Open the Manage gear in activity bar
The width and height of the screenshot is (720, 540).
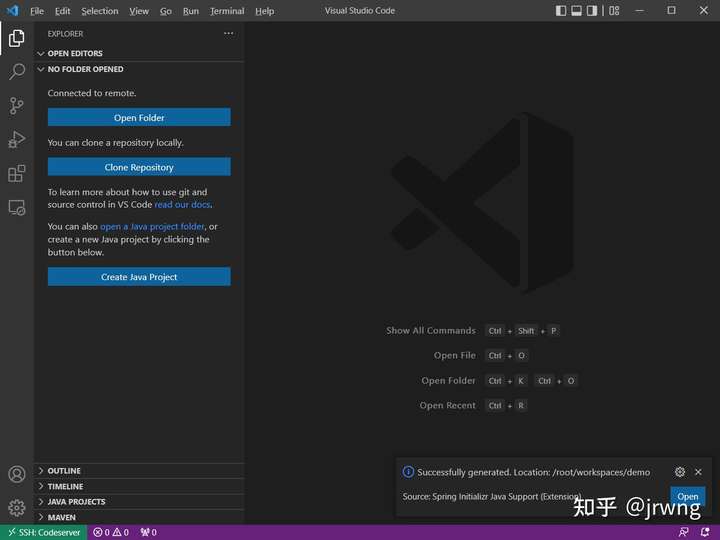click(x=17, y=508)
